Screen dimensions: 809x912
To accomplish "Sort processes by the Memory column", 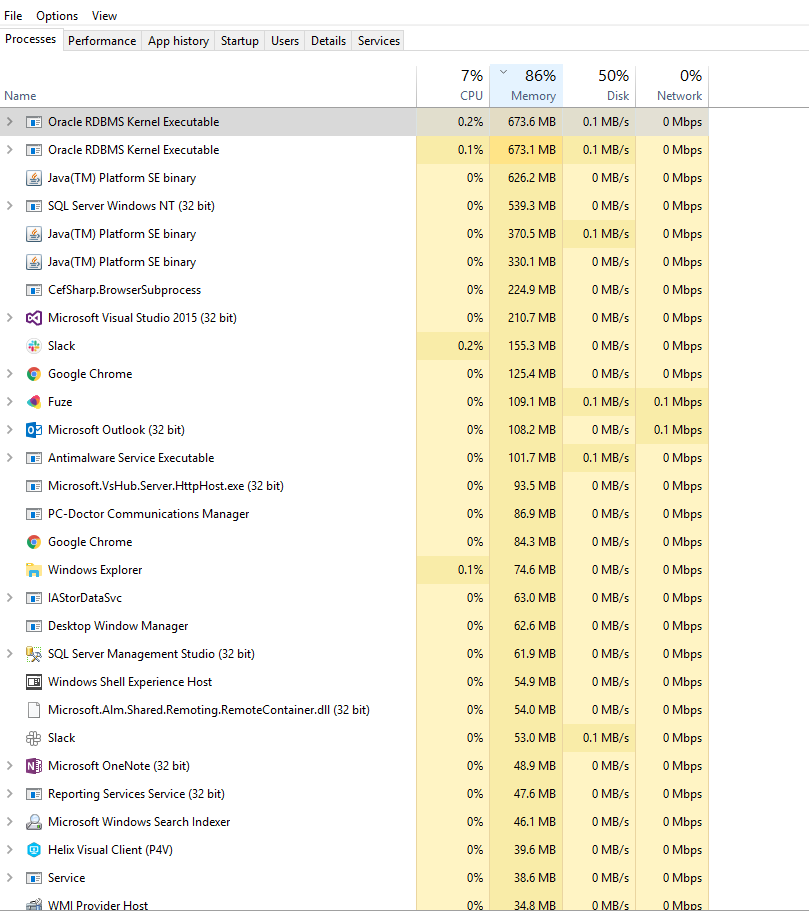I will coord(526,86).
